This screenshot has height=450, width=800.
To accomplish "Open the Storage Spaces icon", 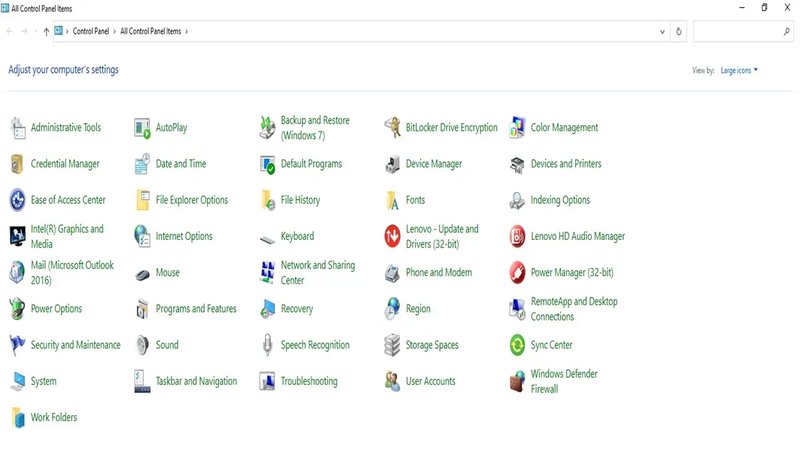I will (x=392, y=345).
